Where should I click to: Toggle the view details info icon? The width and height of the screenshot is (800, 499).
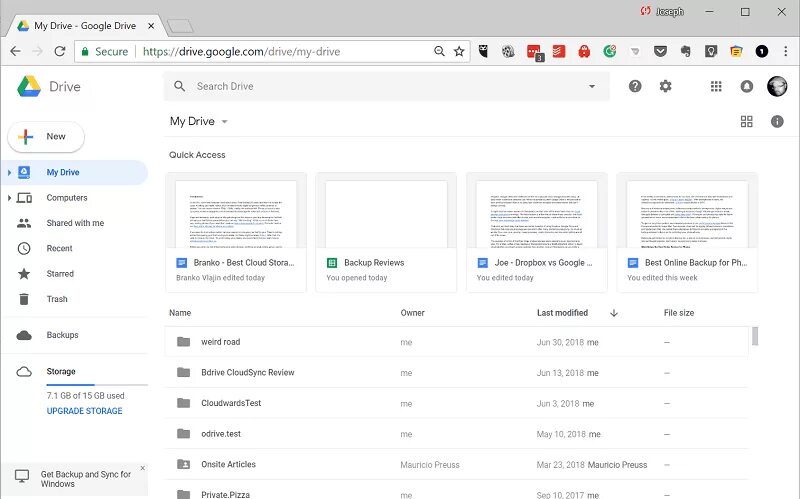(x=777, y=121)
